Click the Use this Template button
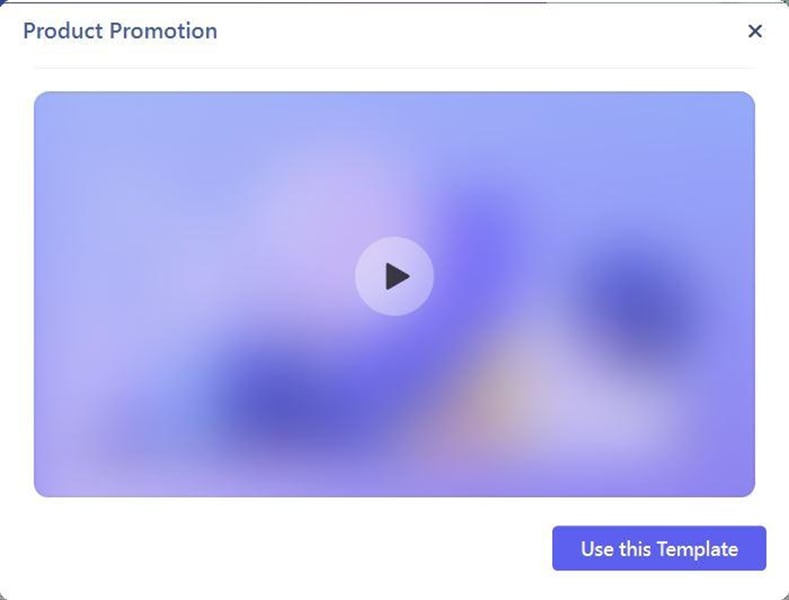The height and width of the screenshot is (600, 789). coord(659,548)
